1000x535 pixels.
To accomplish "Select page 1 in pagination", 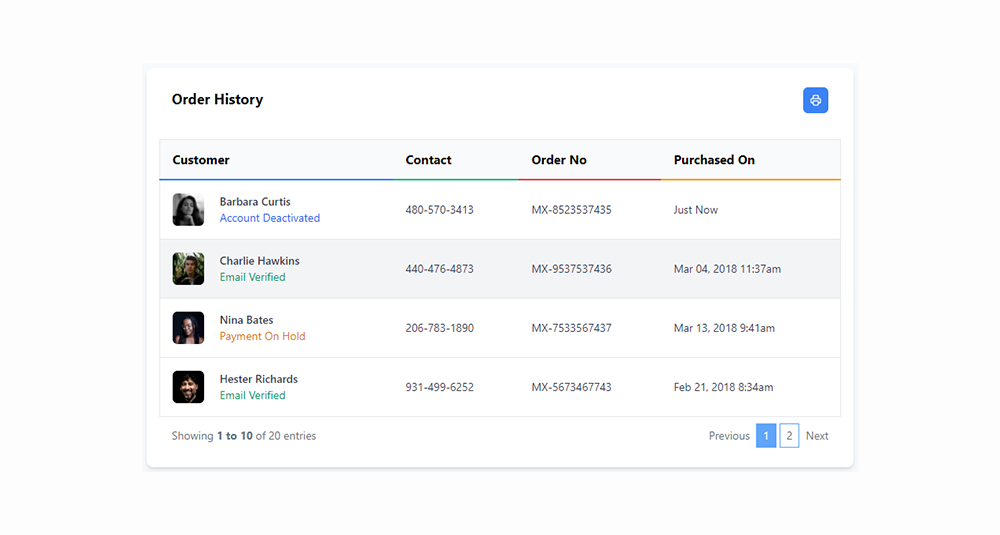I will coord(766,436).
